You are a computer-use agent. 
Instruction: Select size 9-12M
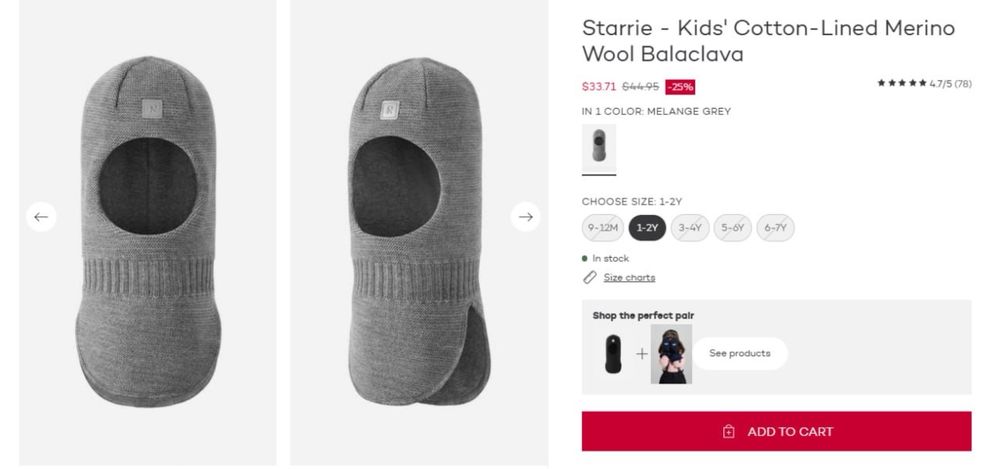click(x=603, y=228)
